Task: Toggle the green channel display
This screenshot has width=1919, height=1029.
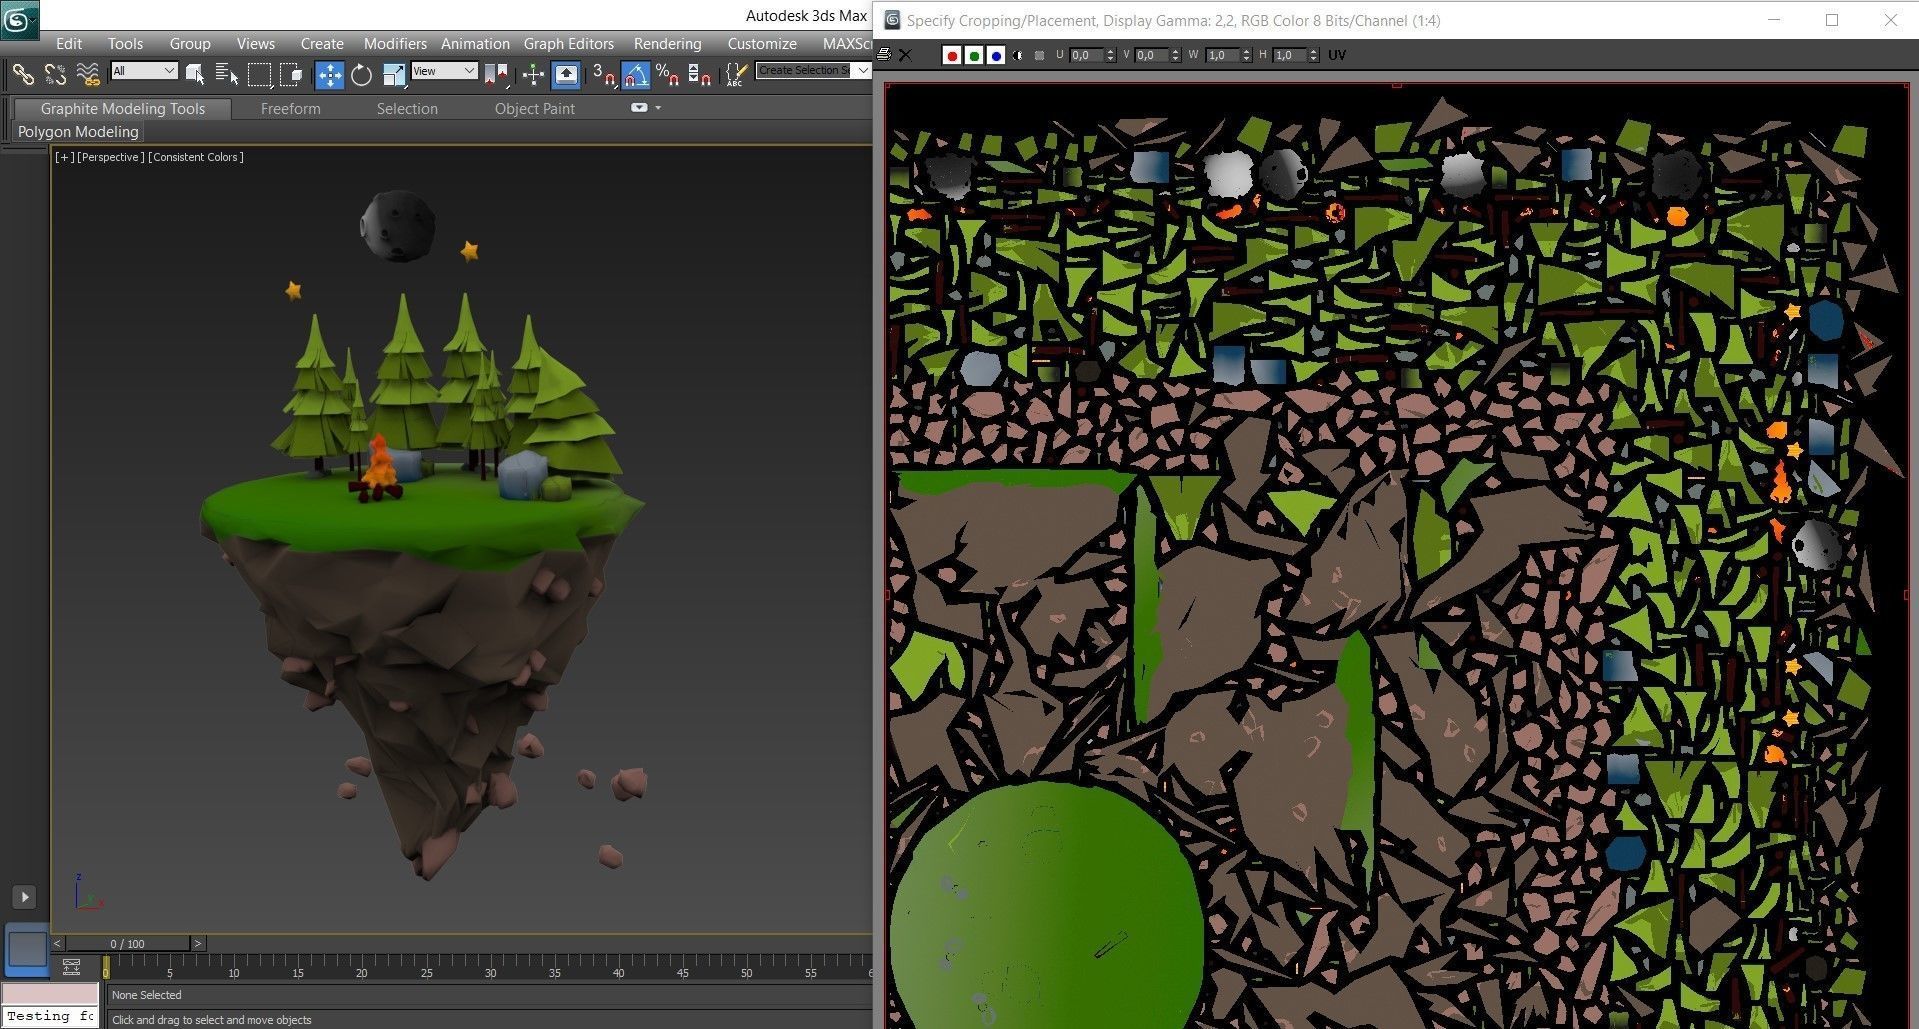Action: pos(974,55)
